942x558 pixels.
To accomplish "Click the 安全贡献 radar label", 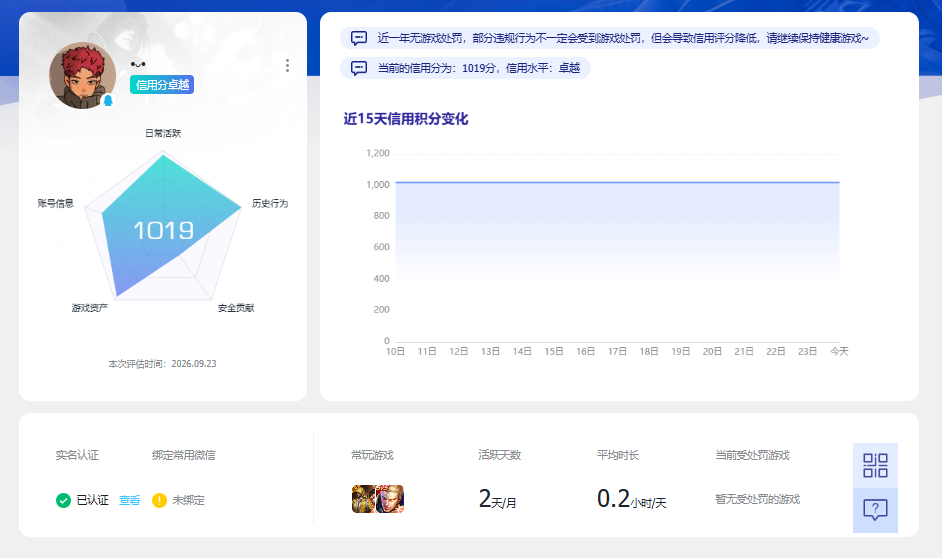I will click(236, 308).
